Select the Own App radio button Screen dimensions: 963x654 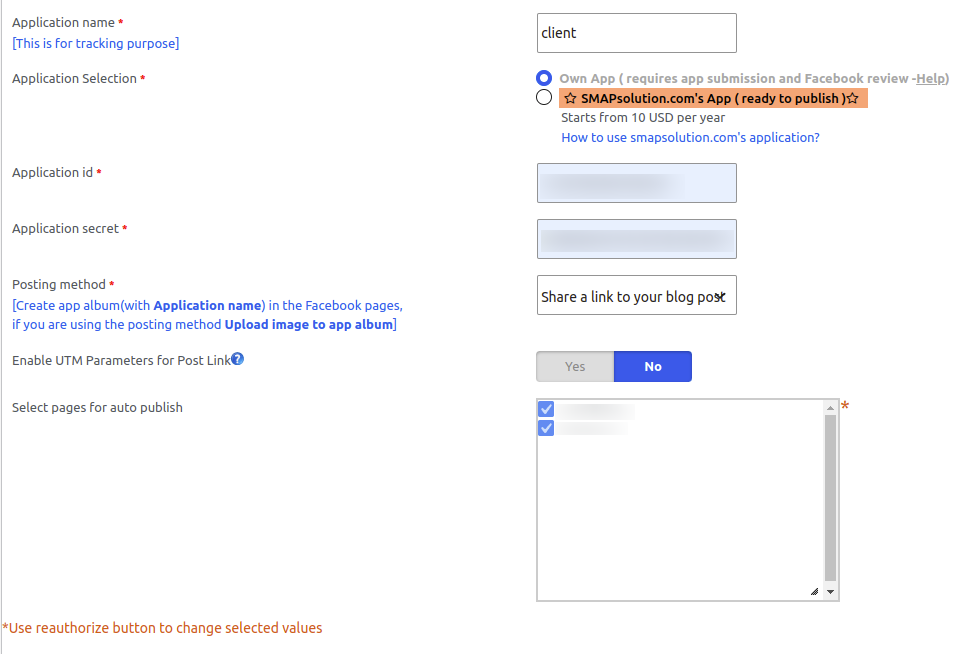[x=544, y=78]
